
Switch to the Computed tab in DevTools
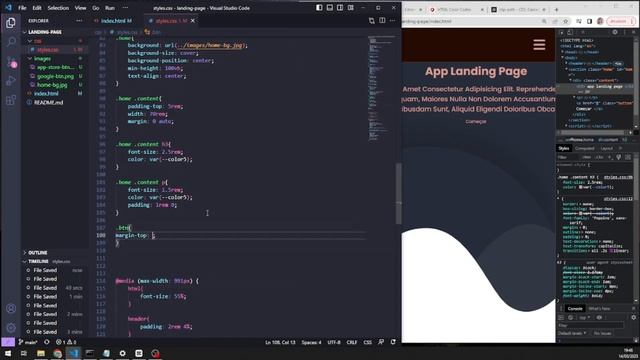pyautogui.click(x=584, y=148)
